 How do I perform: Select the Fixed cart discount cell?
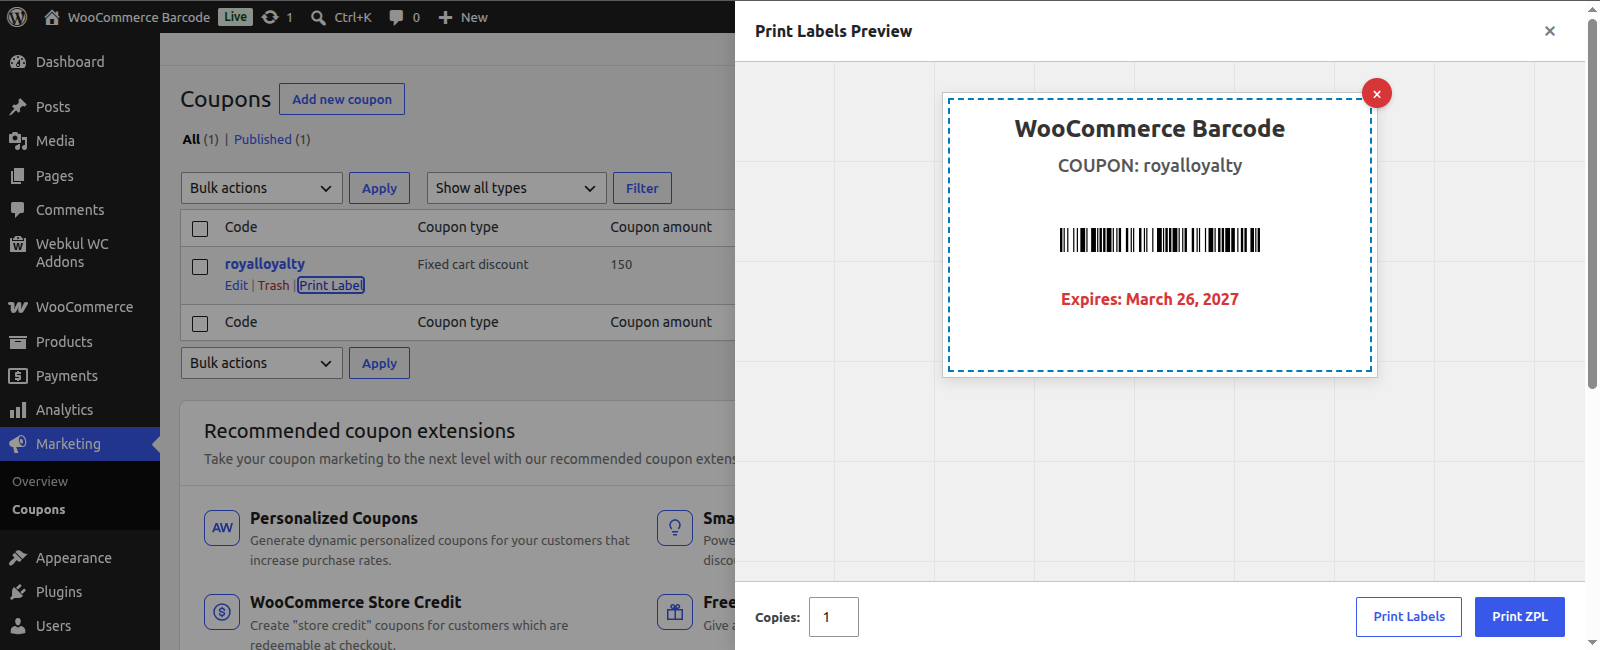tap(473, 265)
